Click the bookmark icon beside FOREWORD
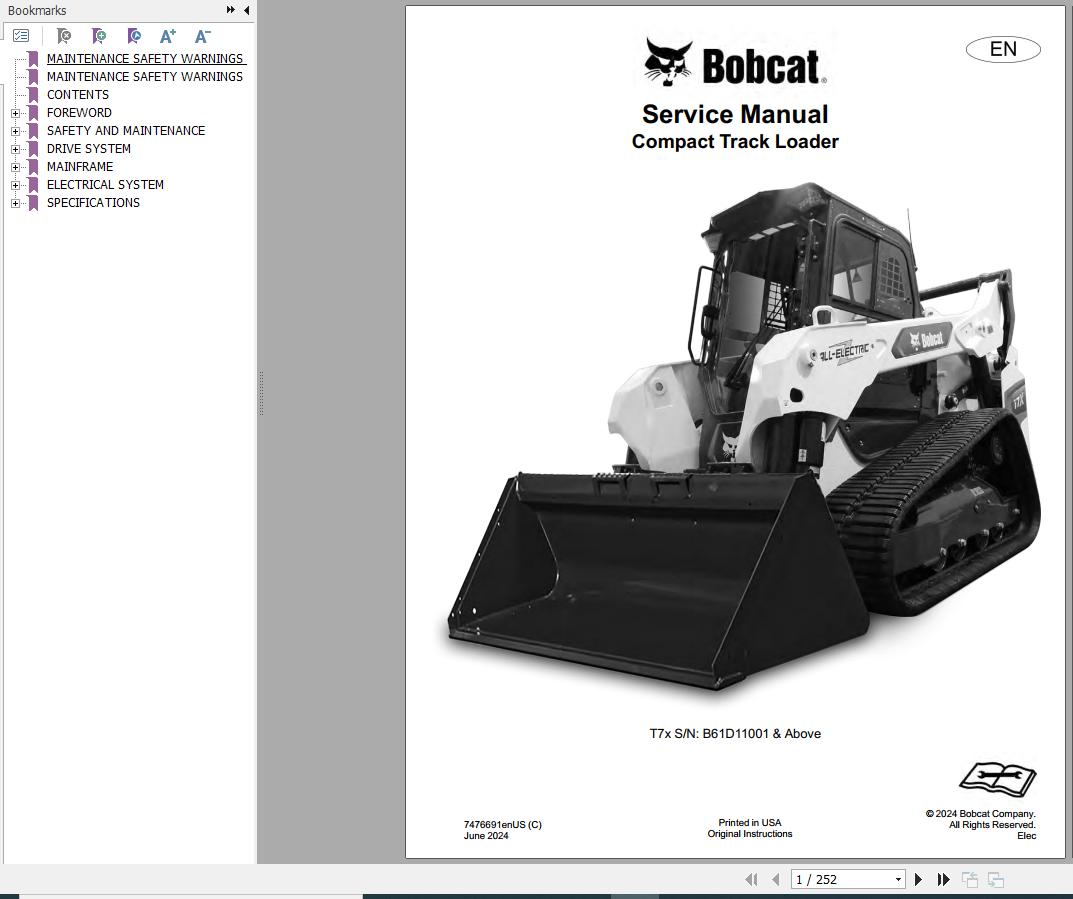1073x899 pixels. click(x=33, y=113)
